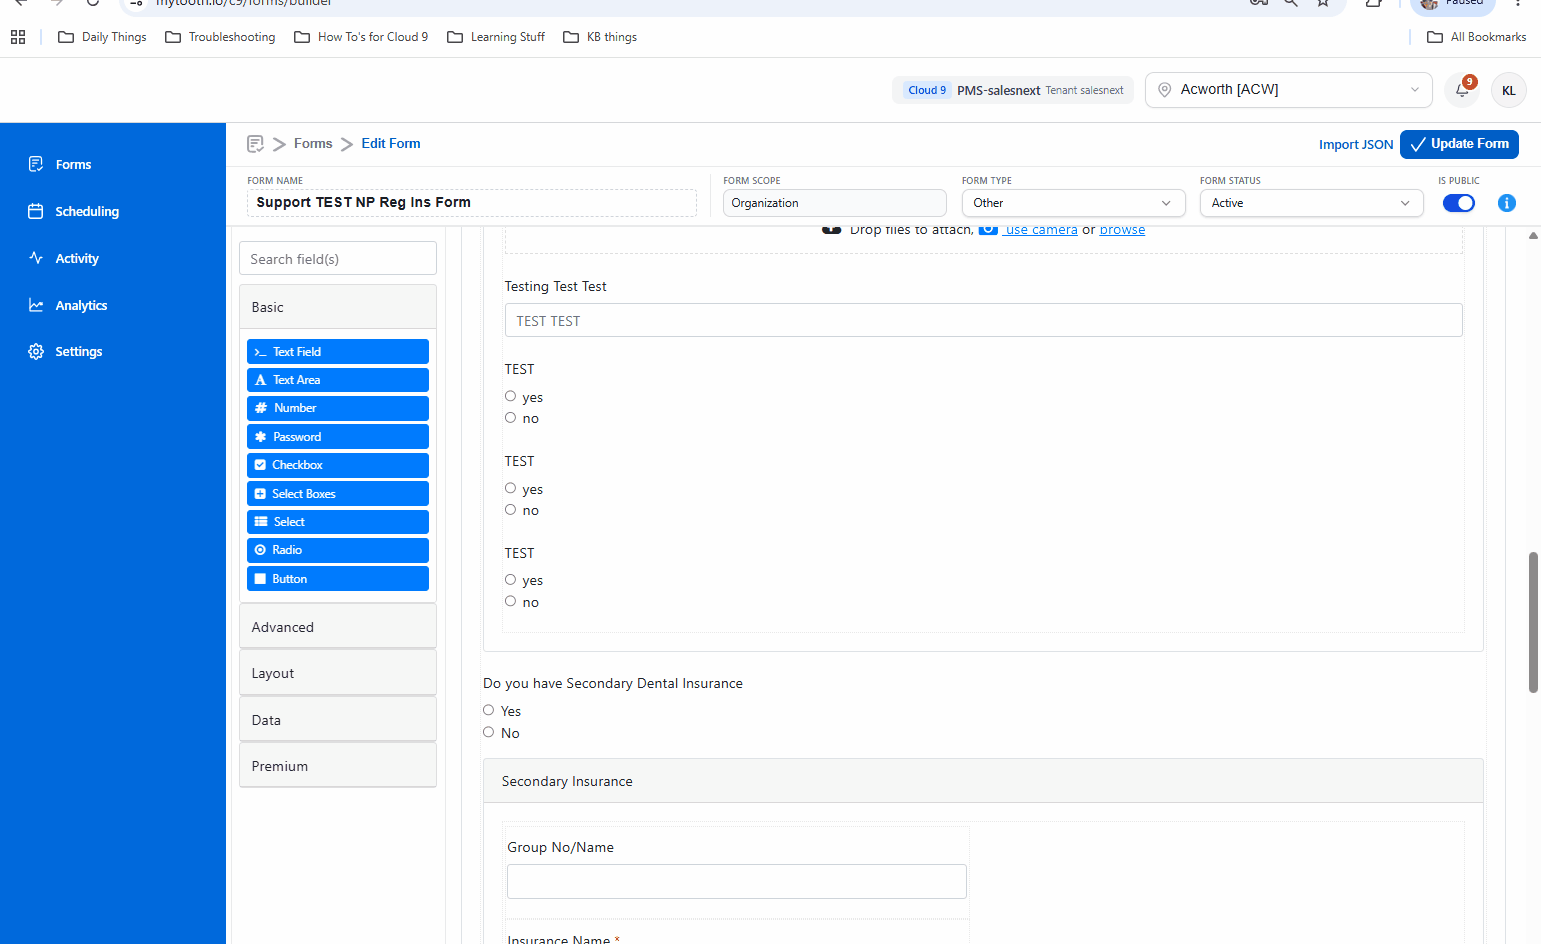Choose 'No' for Secondary Dental Insurance
The width and height of the screenshot is (1541, 944).
488,732
